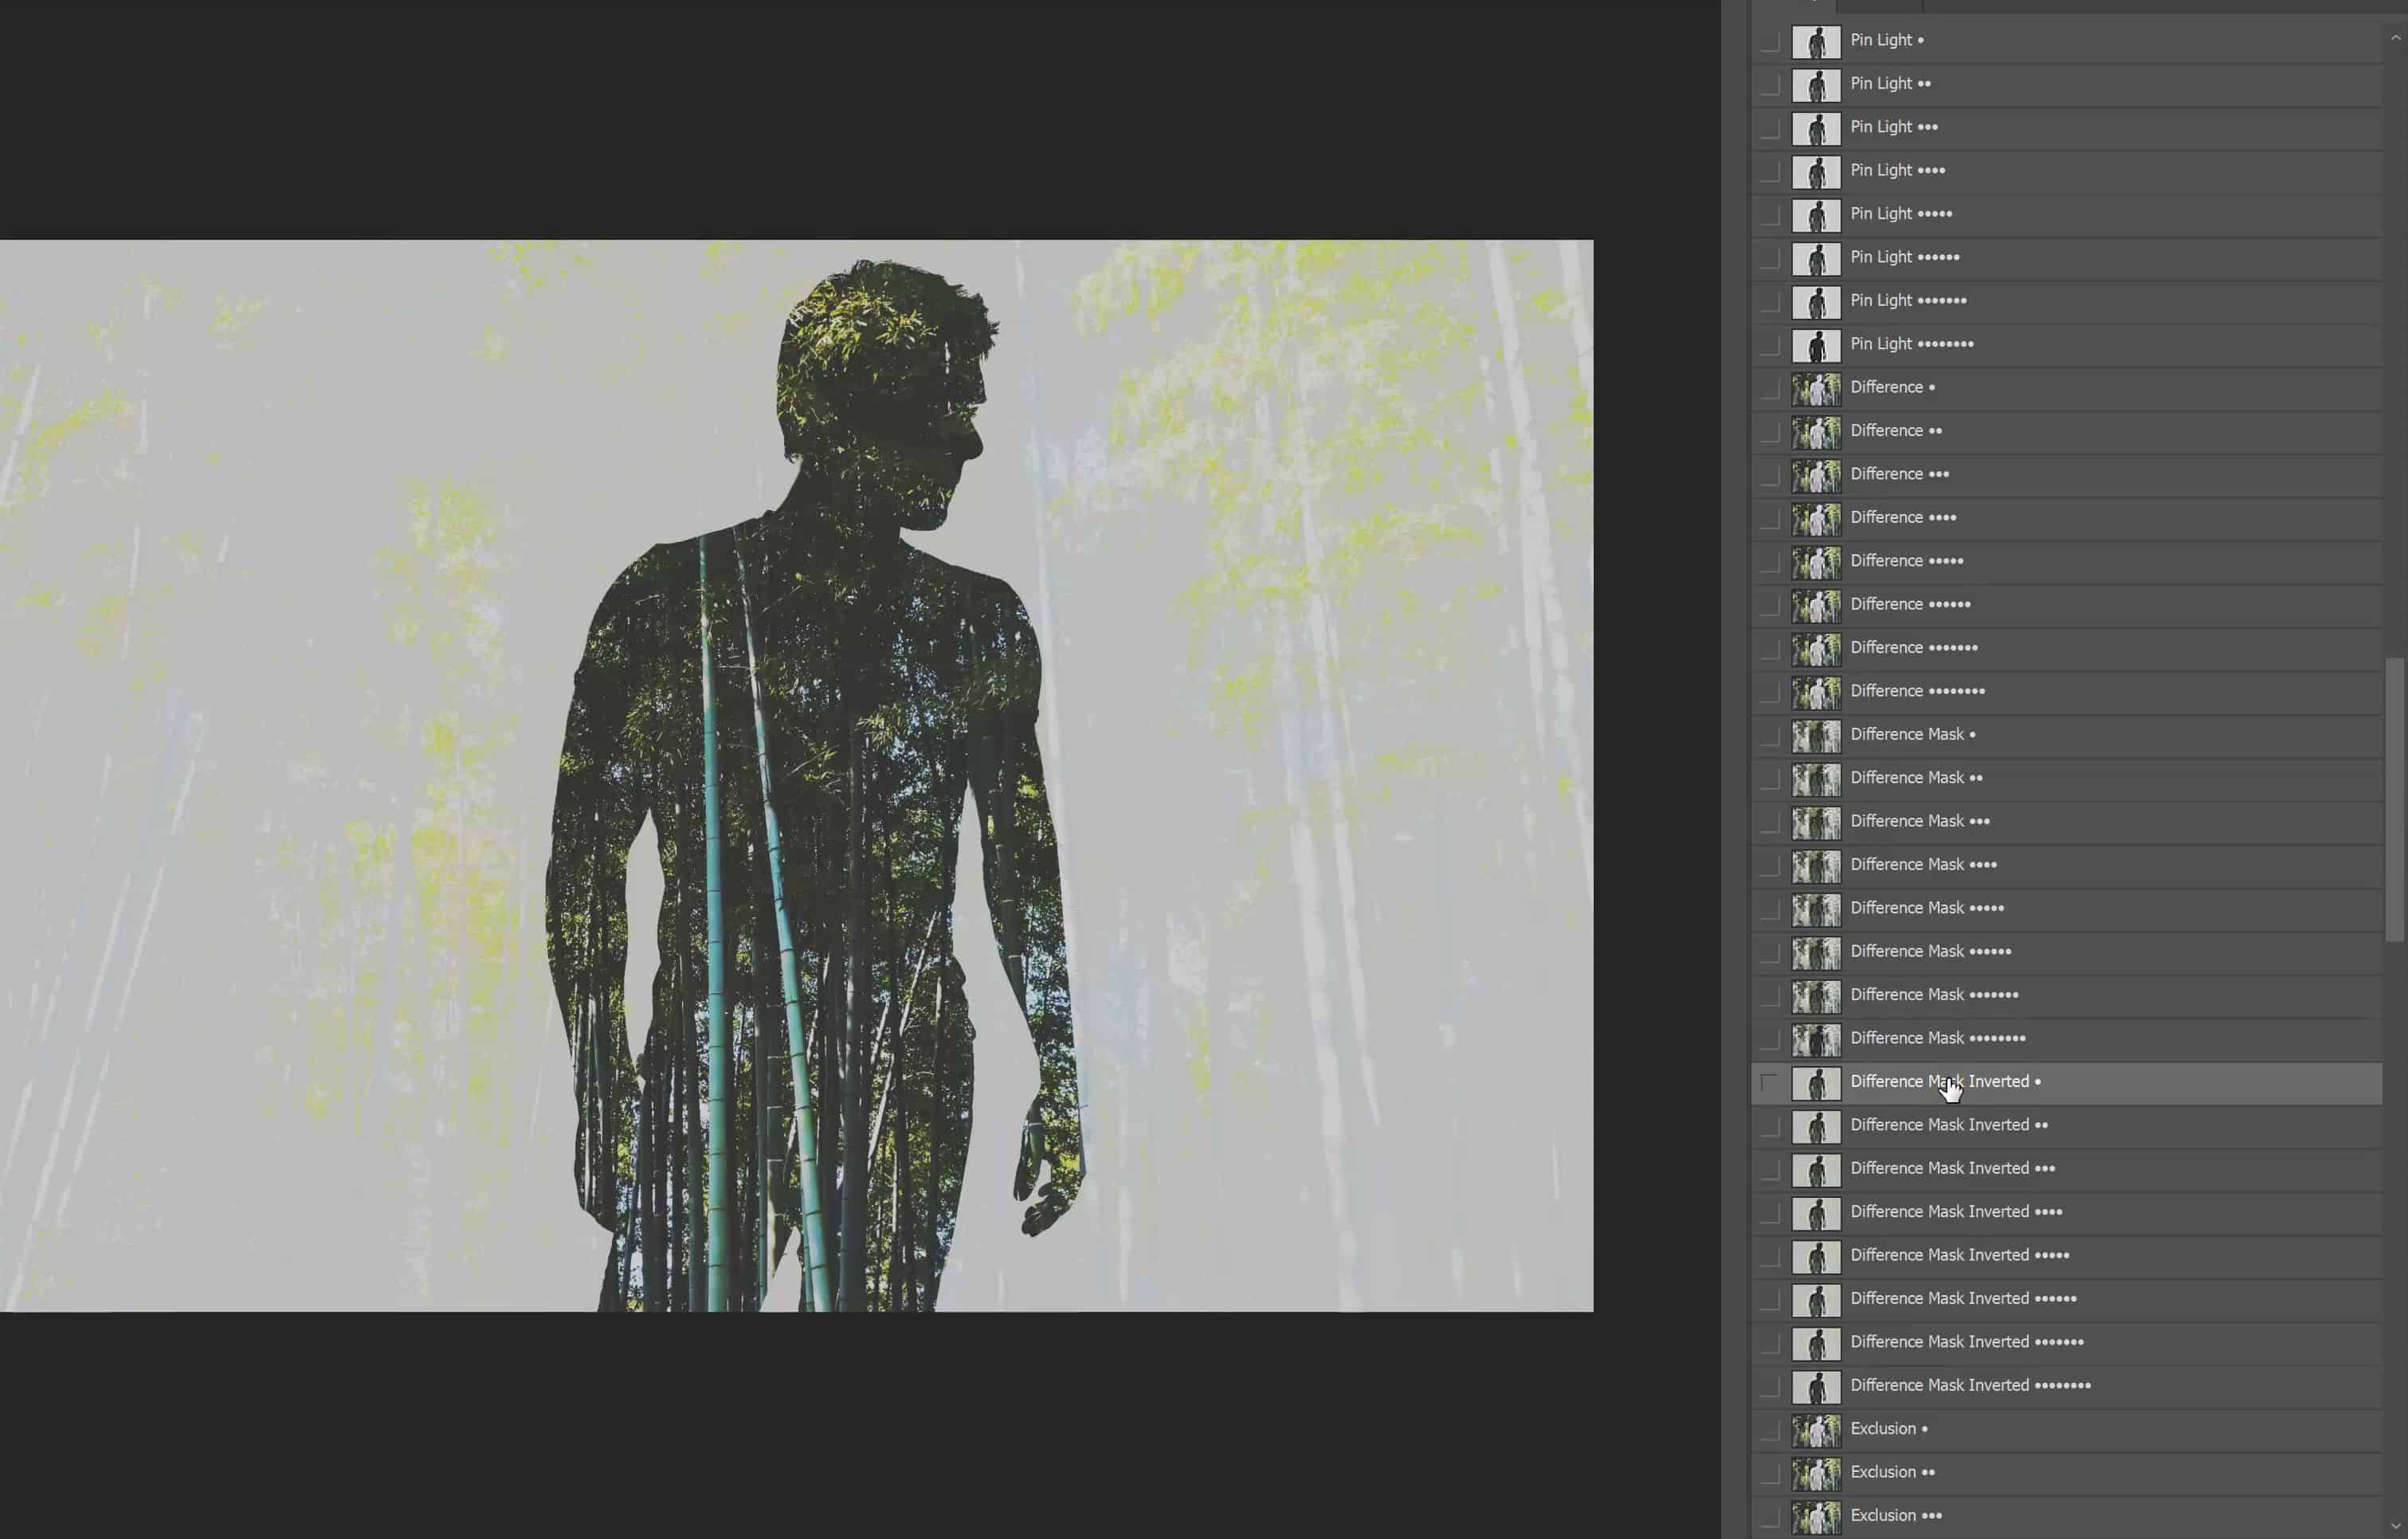Image resolution: width=2408 pixels, height=1539 pixels.
Task: Click thumbnail of Difference Mask Inverted ••••••• layer
Action: coord(1816,1344)
